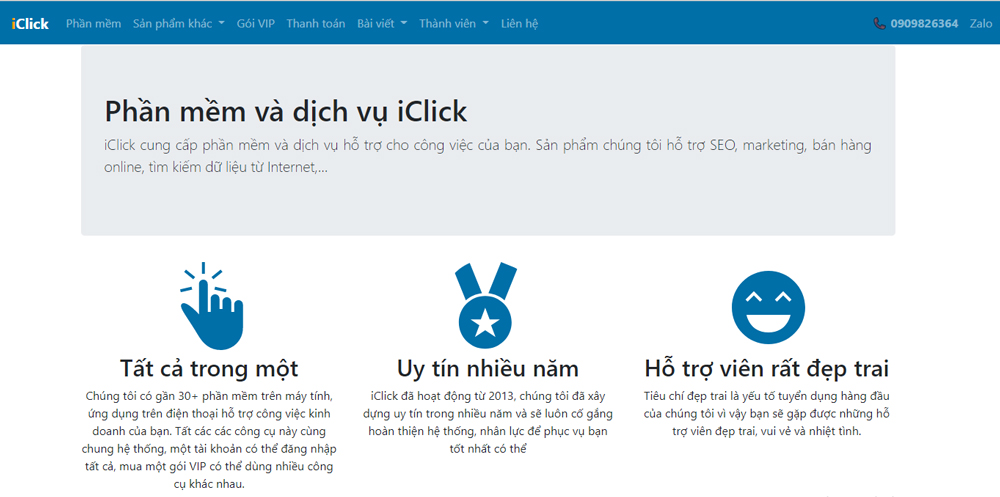This screenshot has width=1000, height=497.
Task: Click the iClick brand logo
Action: tap(30, 24)
